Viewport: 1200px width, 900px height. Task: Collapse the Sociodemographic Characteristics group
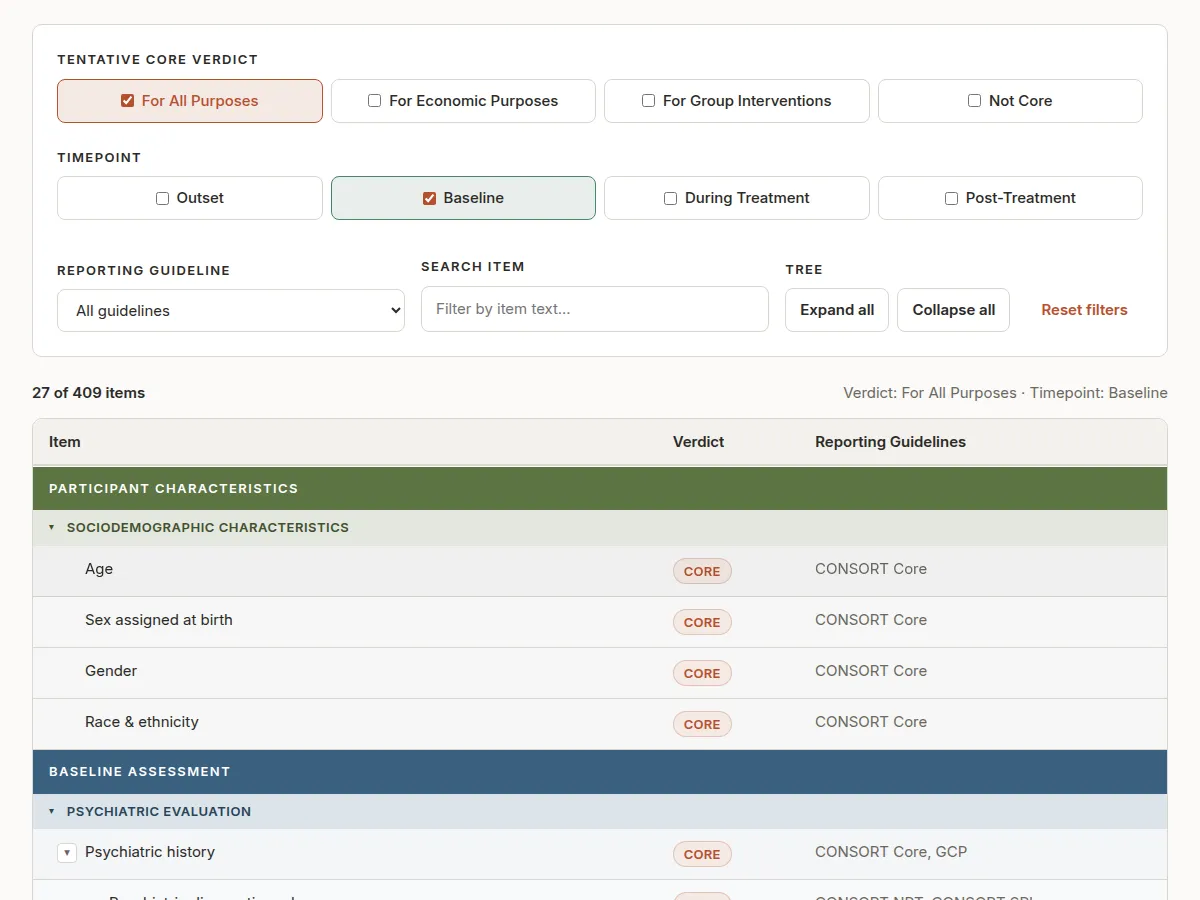point(52,527)
